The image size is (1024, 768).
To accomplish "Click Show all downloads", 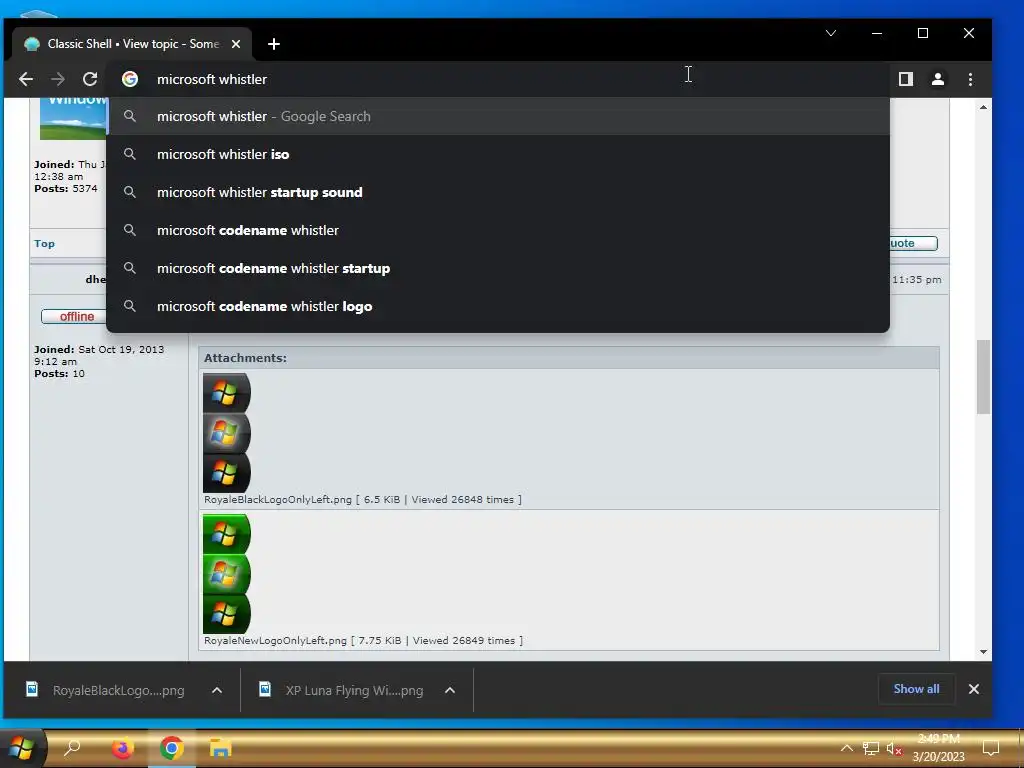I will 916,689.
